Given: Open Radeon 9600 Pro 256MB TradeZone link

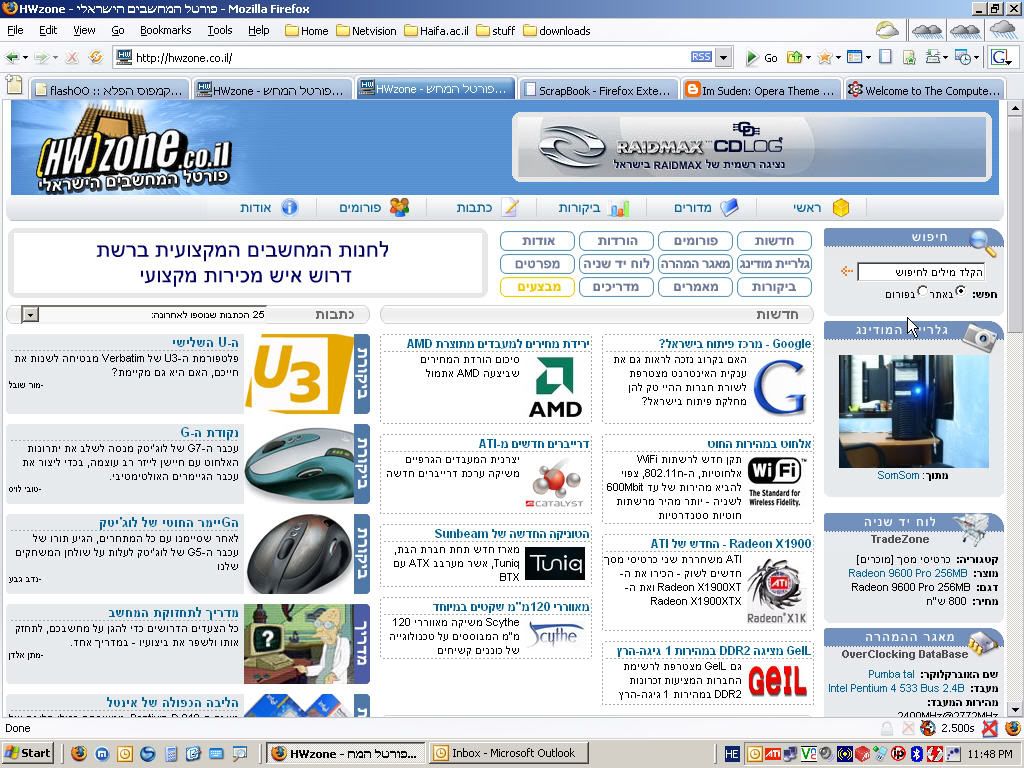Looking at the screenshot, I should point(908,573).
